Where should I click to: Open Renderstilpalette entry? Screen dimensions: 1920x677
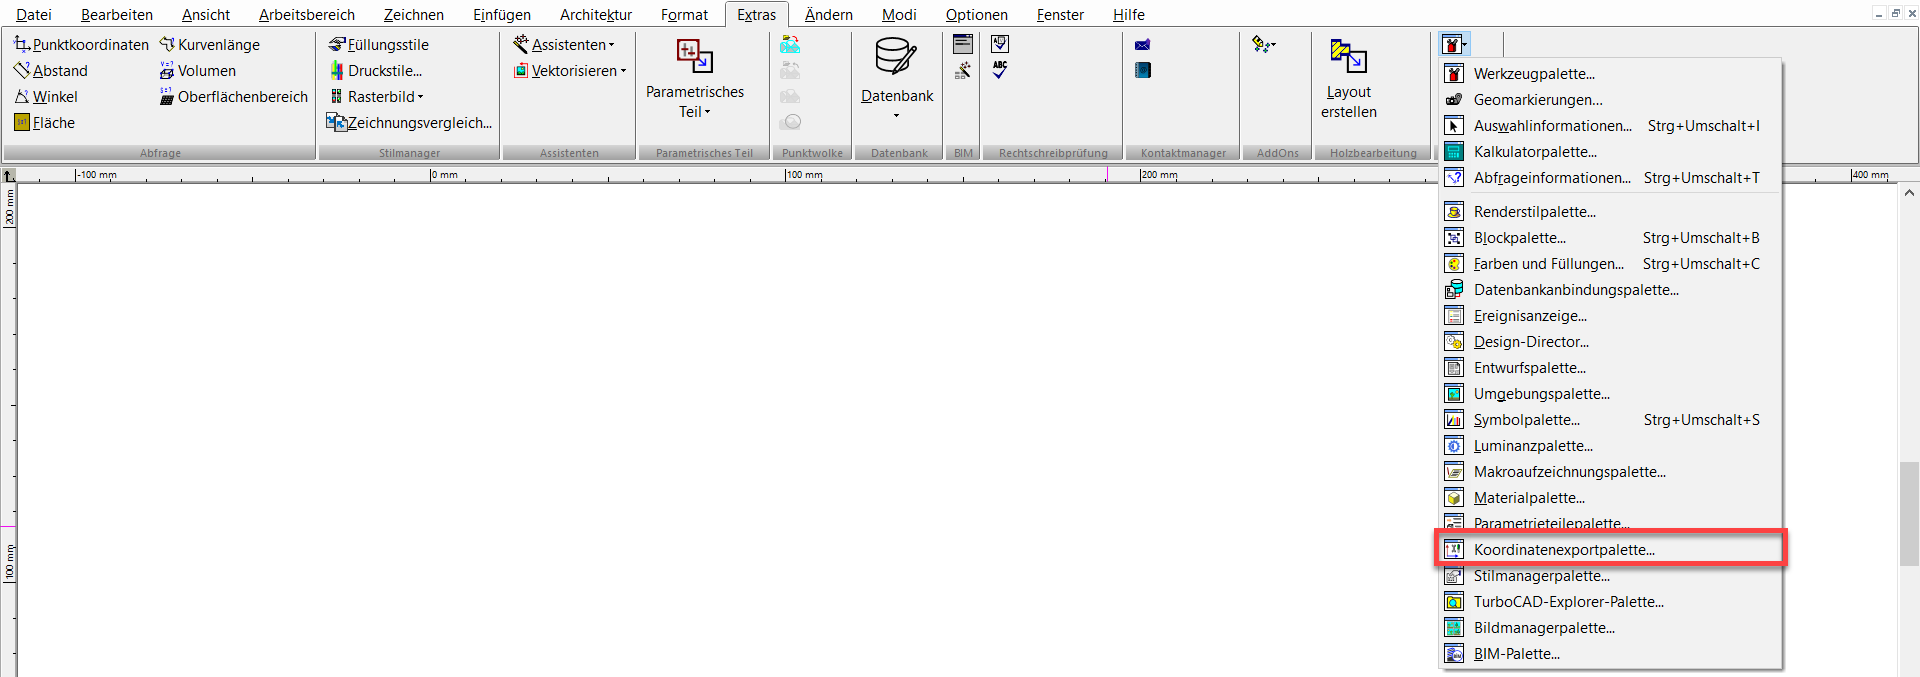[x=1610, y=212]
